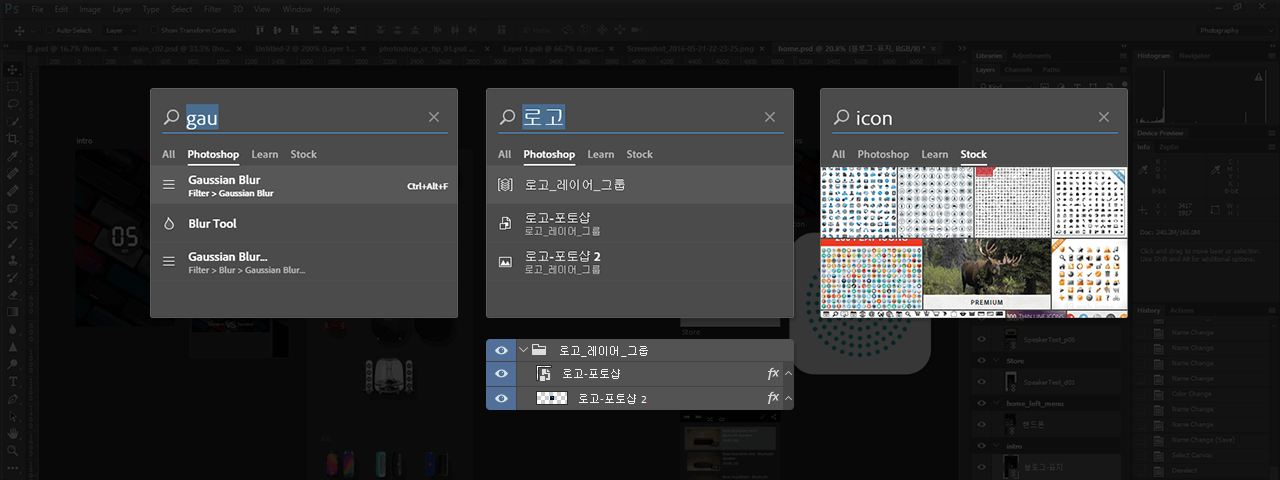This screenshot has width=1280, height=480.
Task: Choose the 로고-포토샵 2 search result
Action: tap(640, 262)
